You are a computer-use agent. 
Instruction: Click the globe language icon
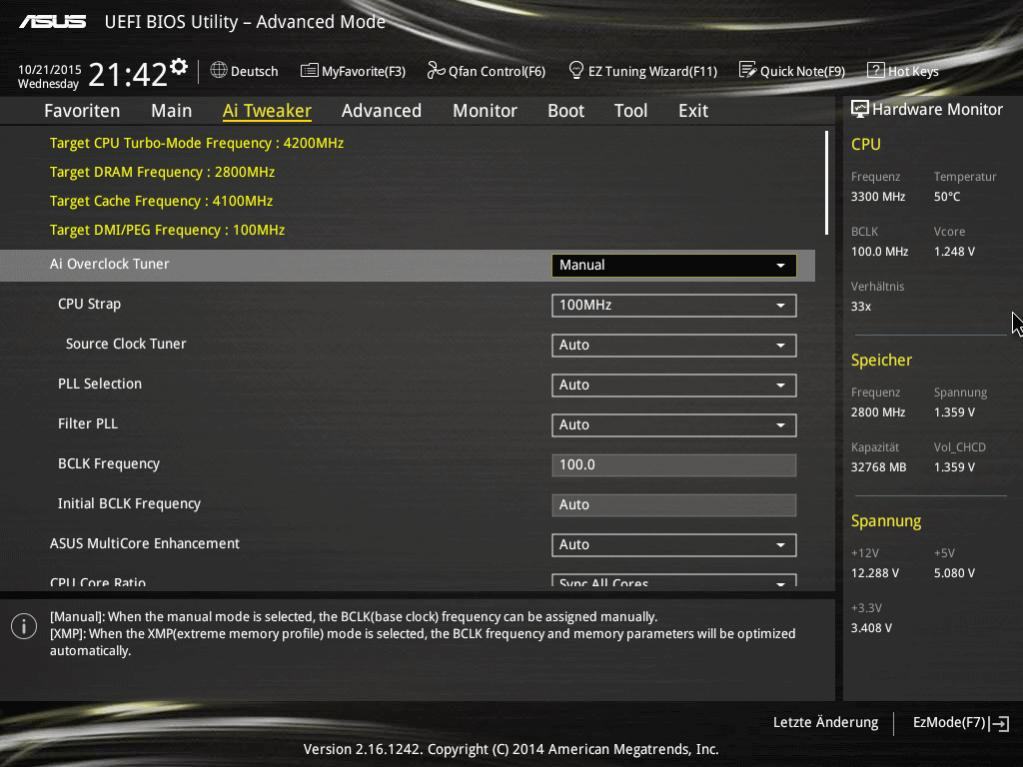pyautogui.click(x=219, y=70)
